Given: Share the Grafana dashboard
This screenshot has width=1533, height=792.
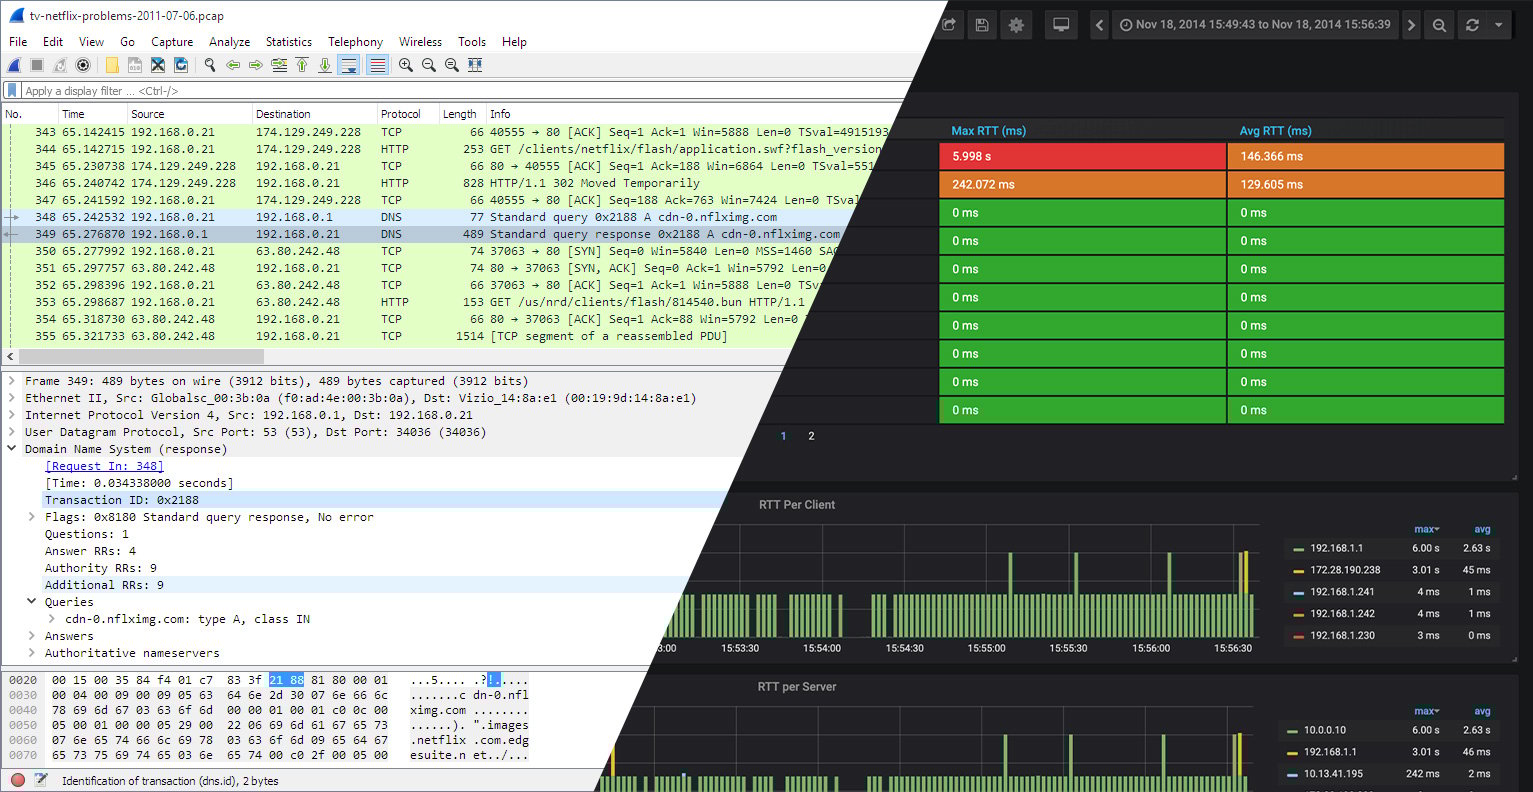Looking at the screenshot, I should (948, 24).
